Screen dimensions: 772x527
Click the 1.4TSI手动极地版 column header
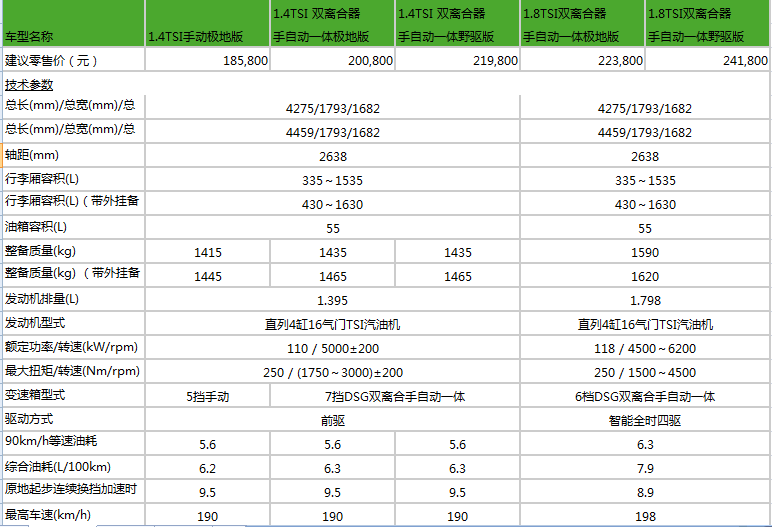(207, 36)
